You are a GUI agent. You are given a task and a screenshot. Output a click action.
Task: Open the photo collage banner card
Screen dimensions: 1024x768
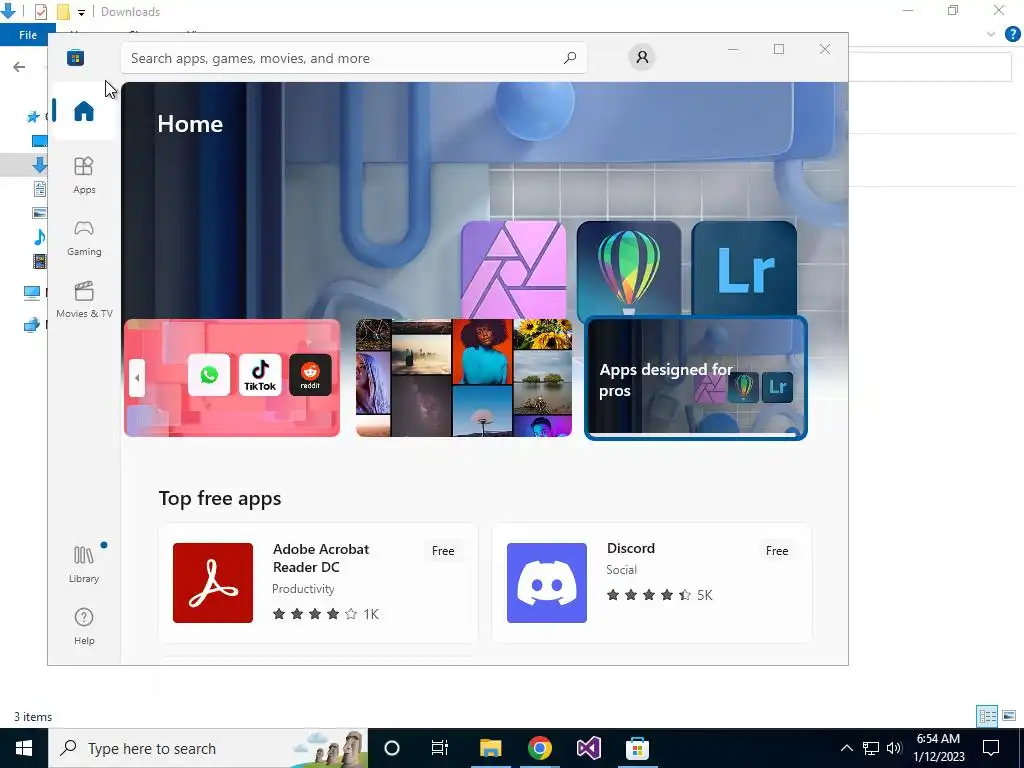[464, 377]
